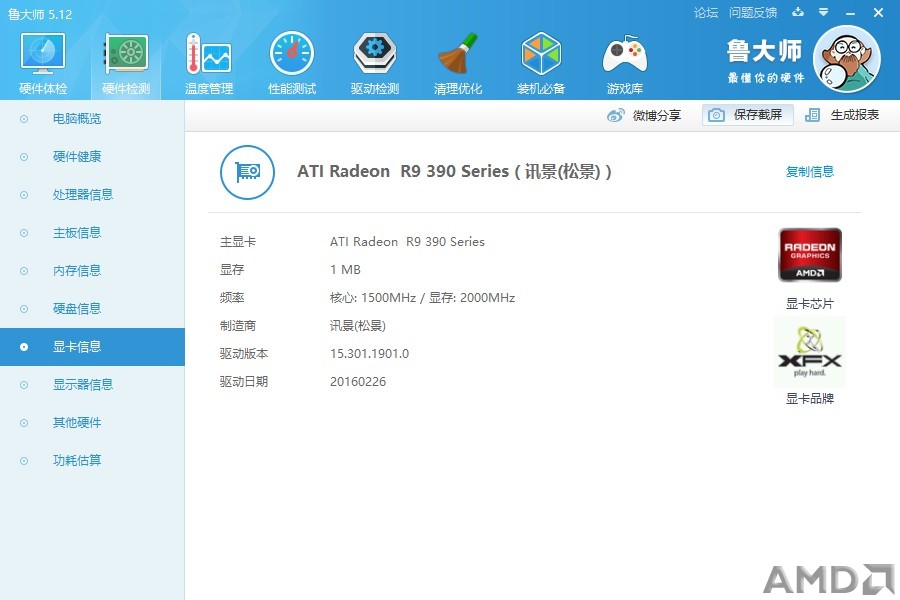Click the Radeon Graphics chip logo
The image size is (900, 600).
pos(810,255)
